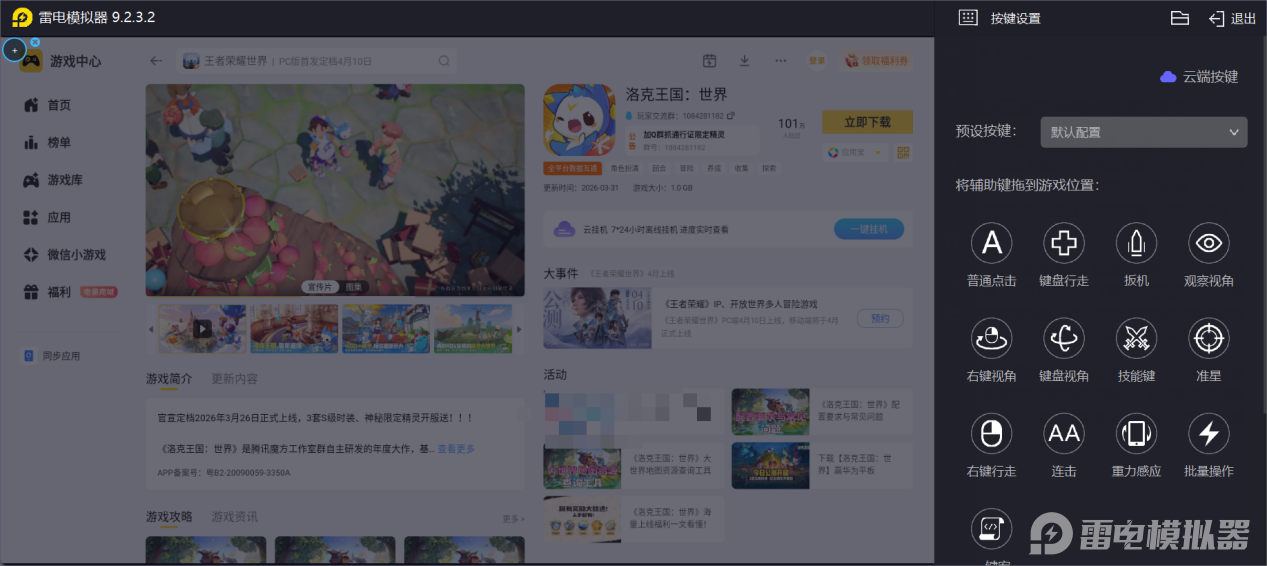Viewport: 1267px width, 566px height.
Task: Select the 键盘视角 key icon
Action: click(1064, 338)
